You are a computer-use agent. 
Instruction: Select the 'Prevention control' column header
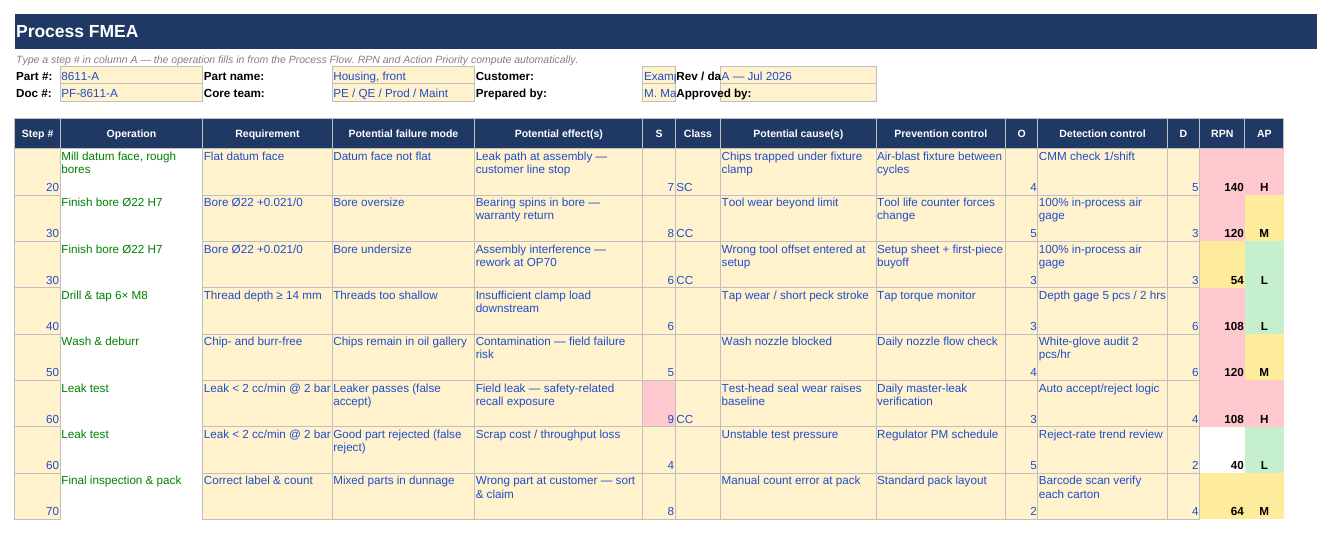[x=940, y=133]
